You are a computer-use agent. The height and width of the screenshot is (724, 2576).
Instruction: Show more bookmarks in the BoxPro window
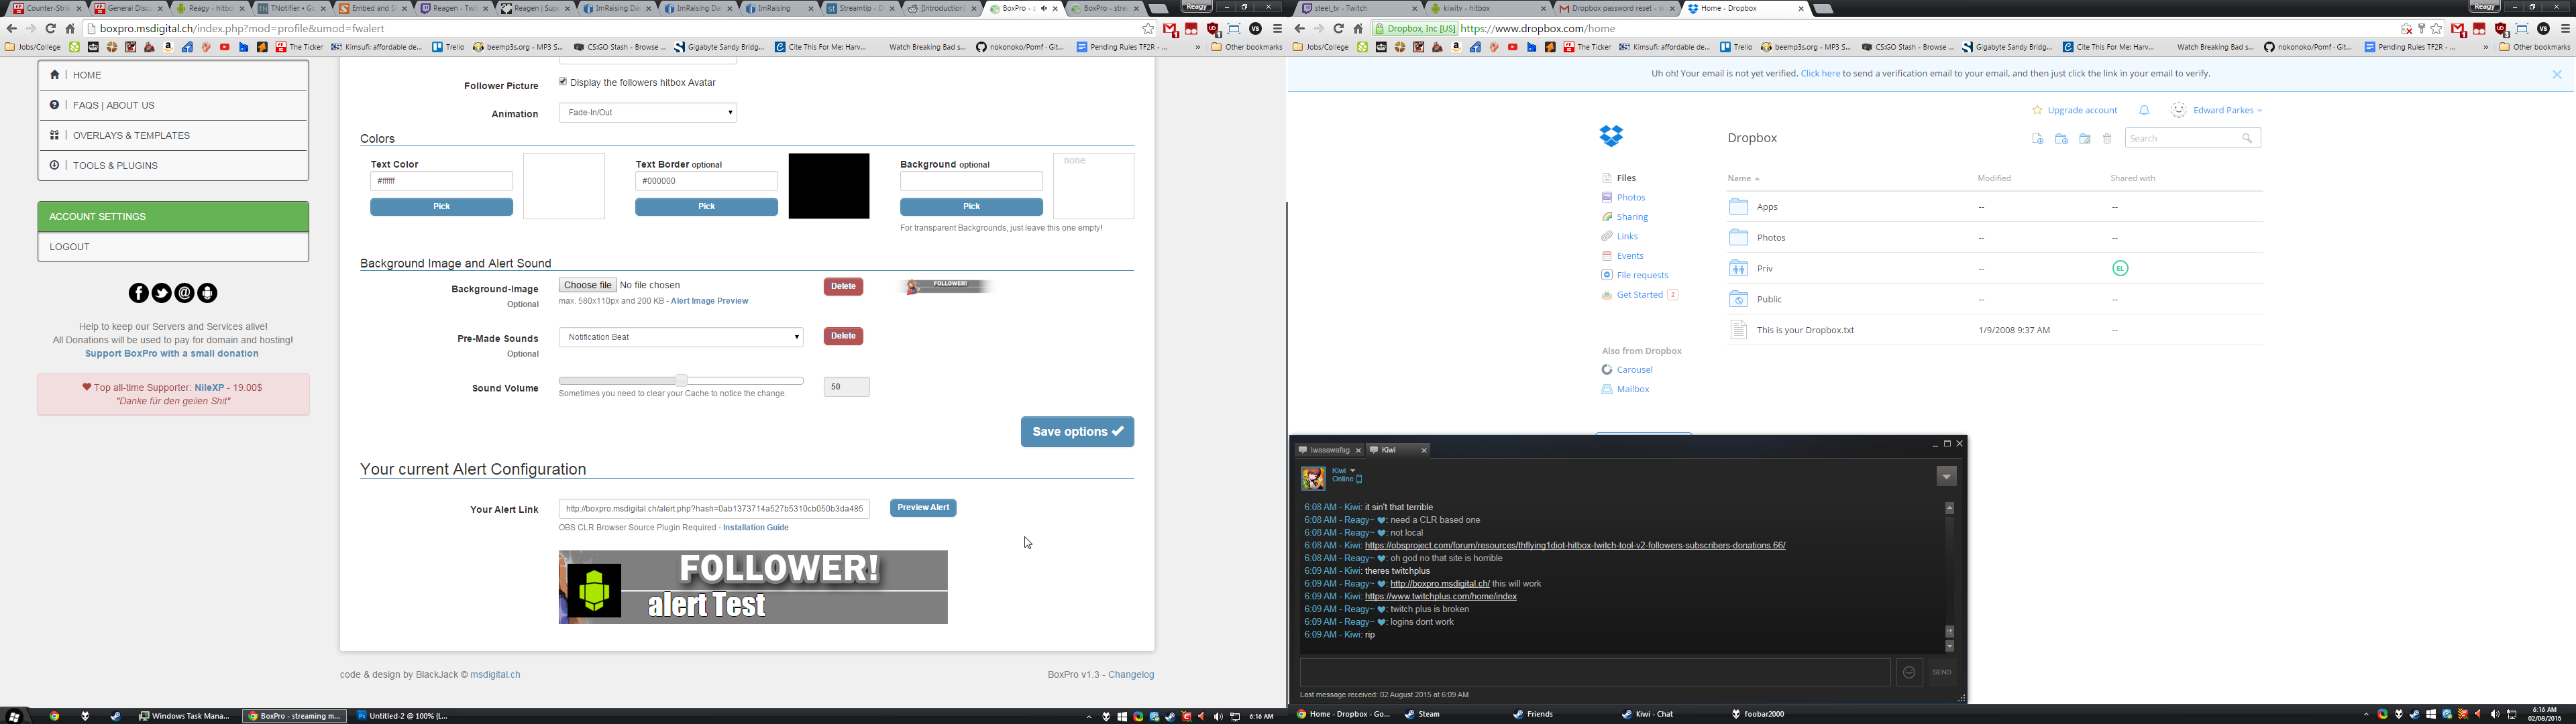(x=1197, y=47)
